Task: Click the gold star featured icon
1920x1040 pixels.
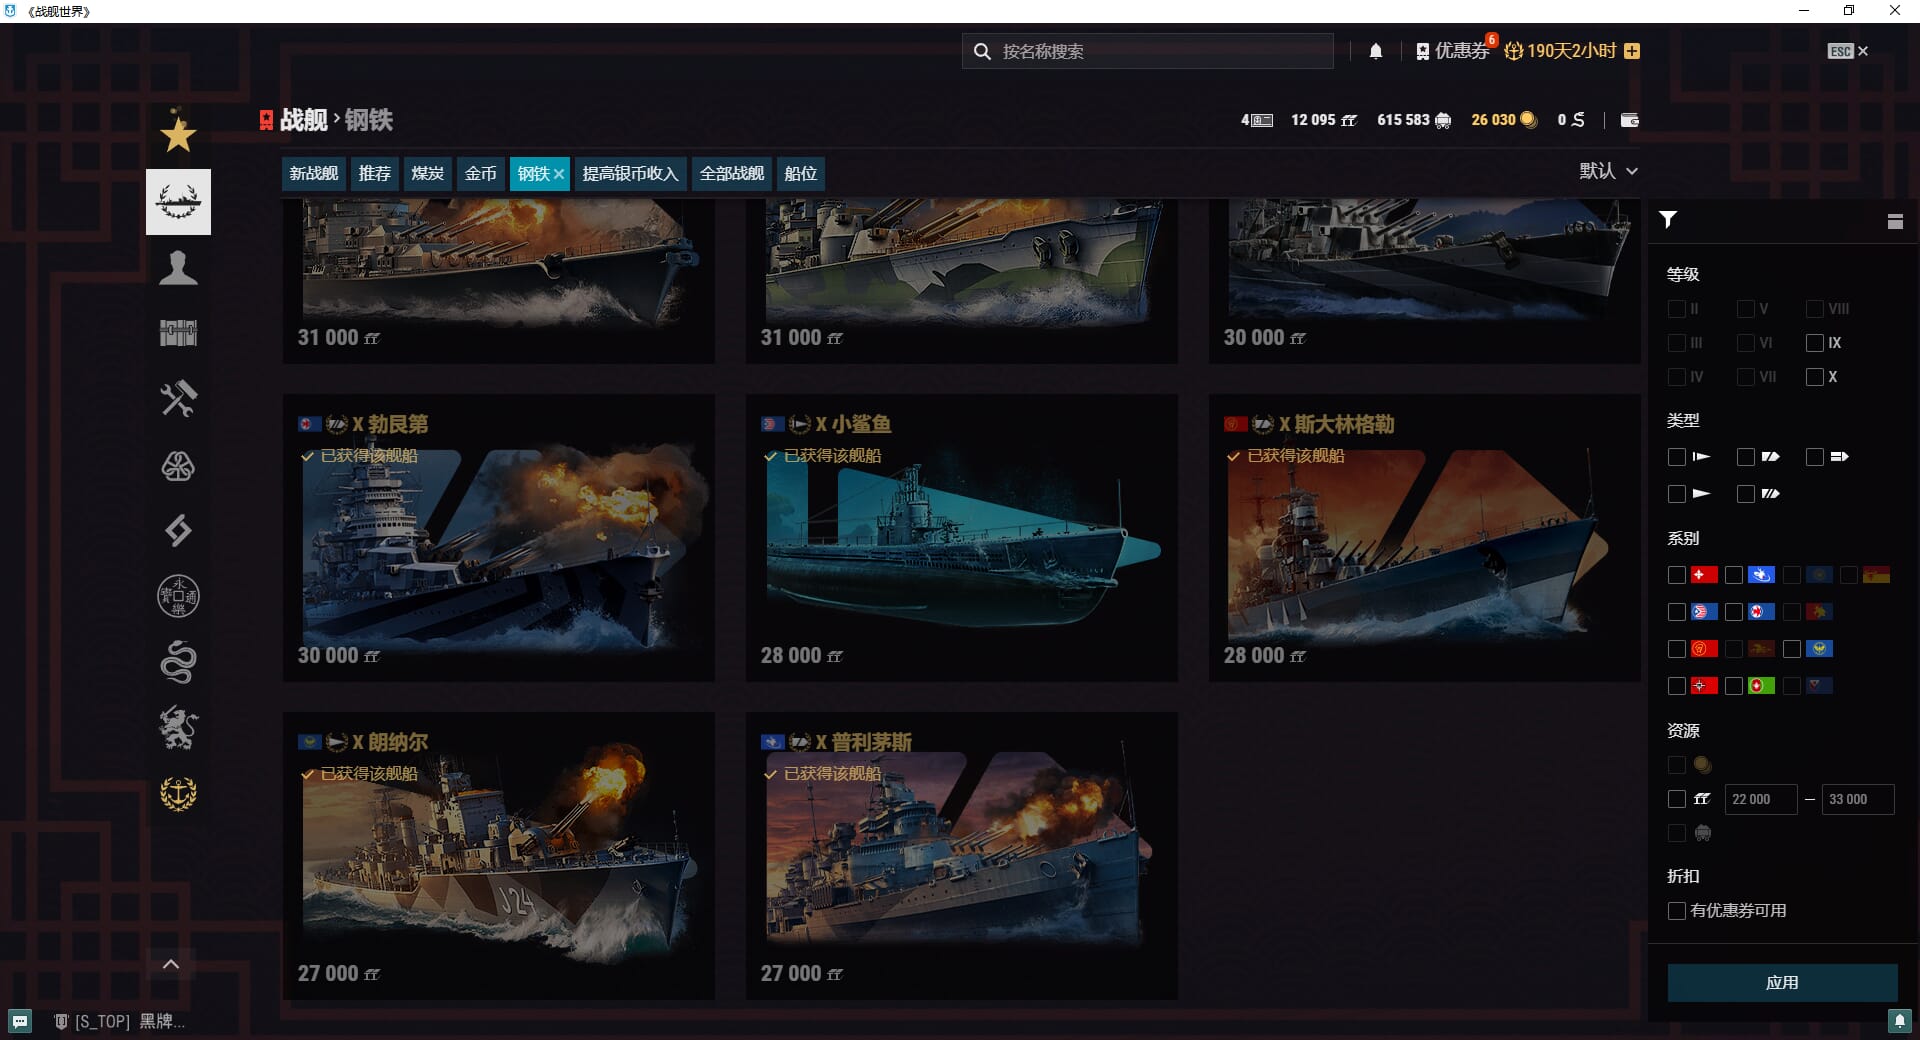Action: click(x=178, y=134)
